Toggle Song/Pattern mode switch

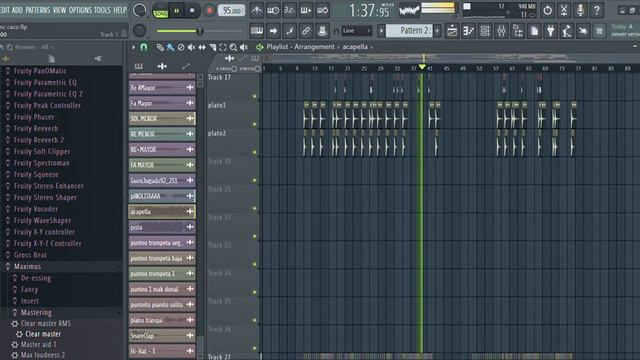(x=160, y=11)
